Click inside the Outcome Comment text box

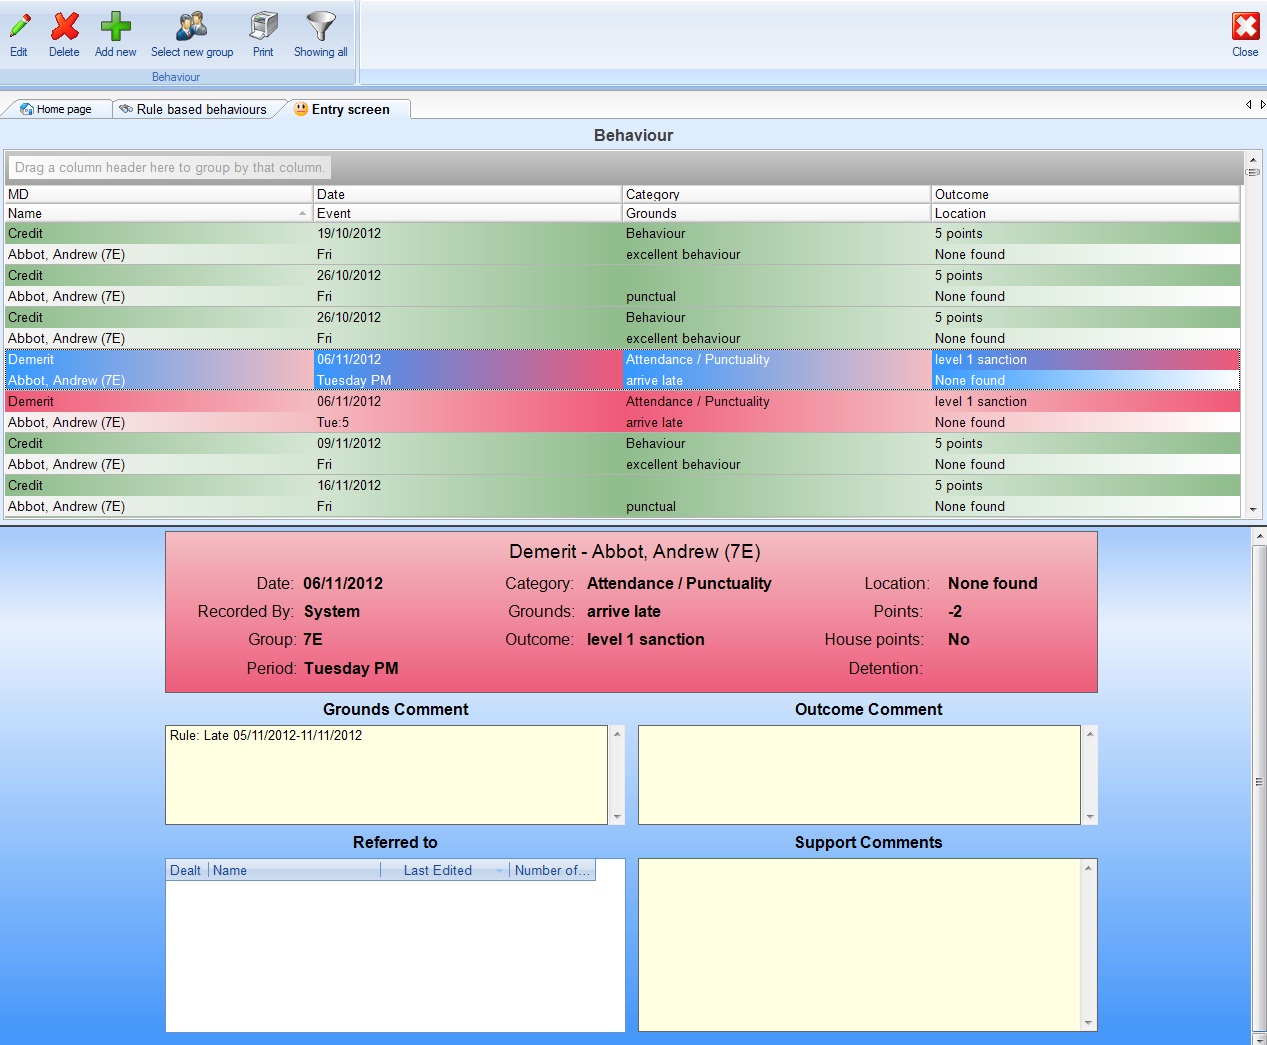click(859, 775)
